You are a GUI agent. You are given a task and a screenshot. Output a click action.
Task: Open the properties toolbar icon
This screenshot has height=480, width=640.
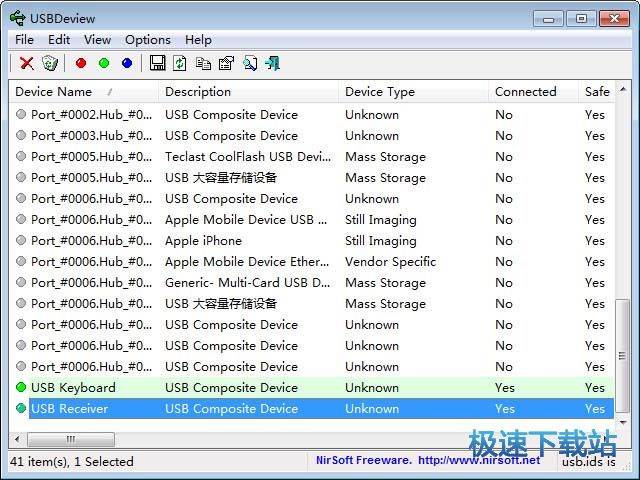point(226,63)
